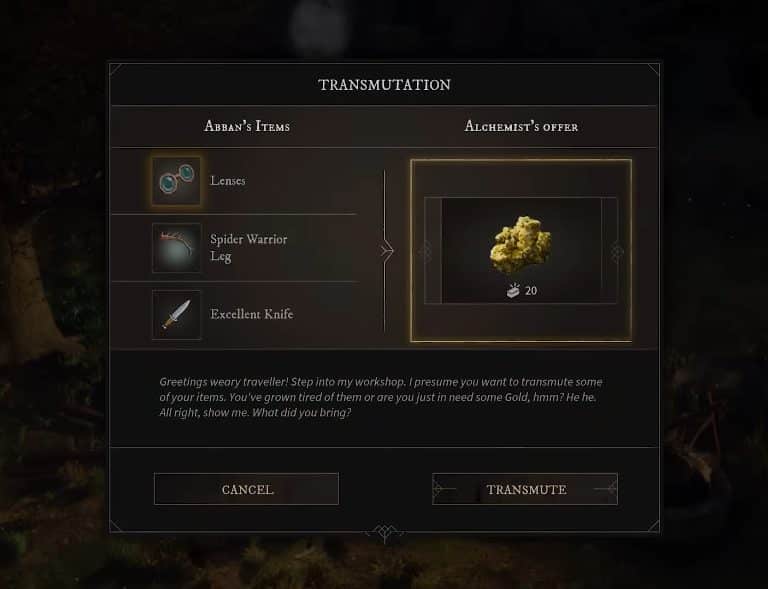Click the gold nugget offer image
This screenshot has height=589, width=768.
[x=520, y=245]
